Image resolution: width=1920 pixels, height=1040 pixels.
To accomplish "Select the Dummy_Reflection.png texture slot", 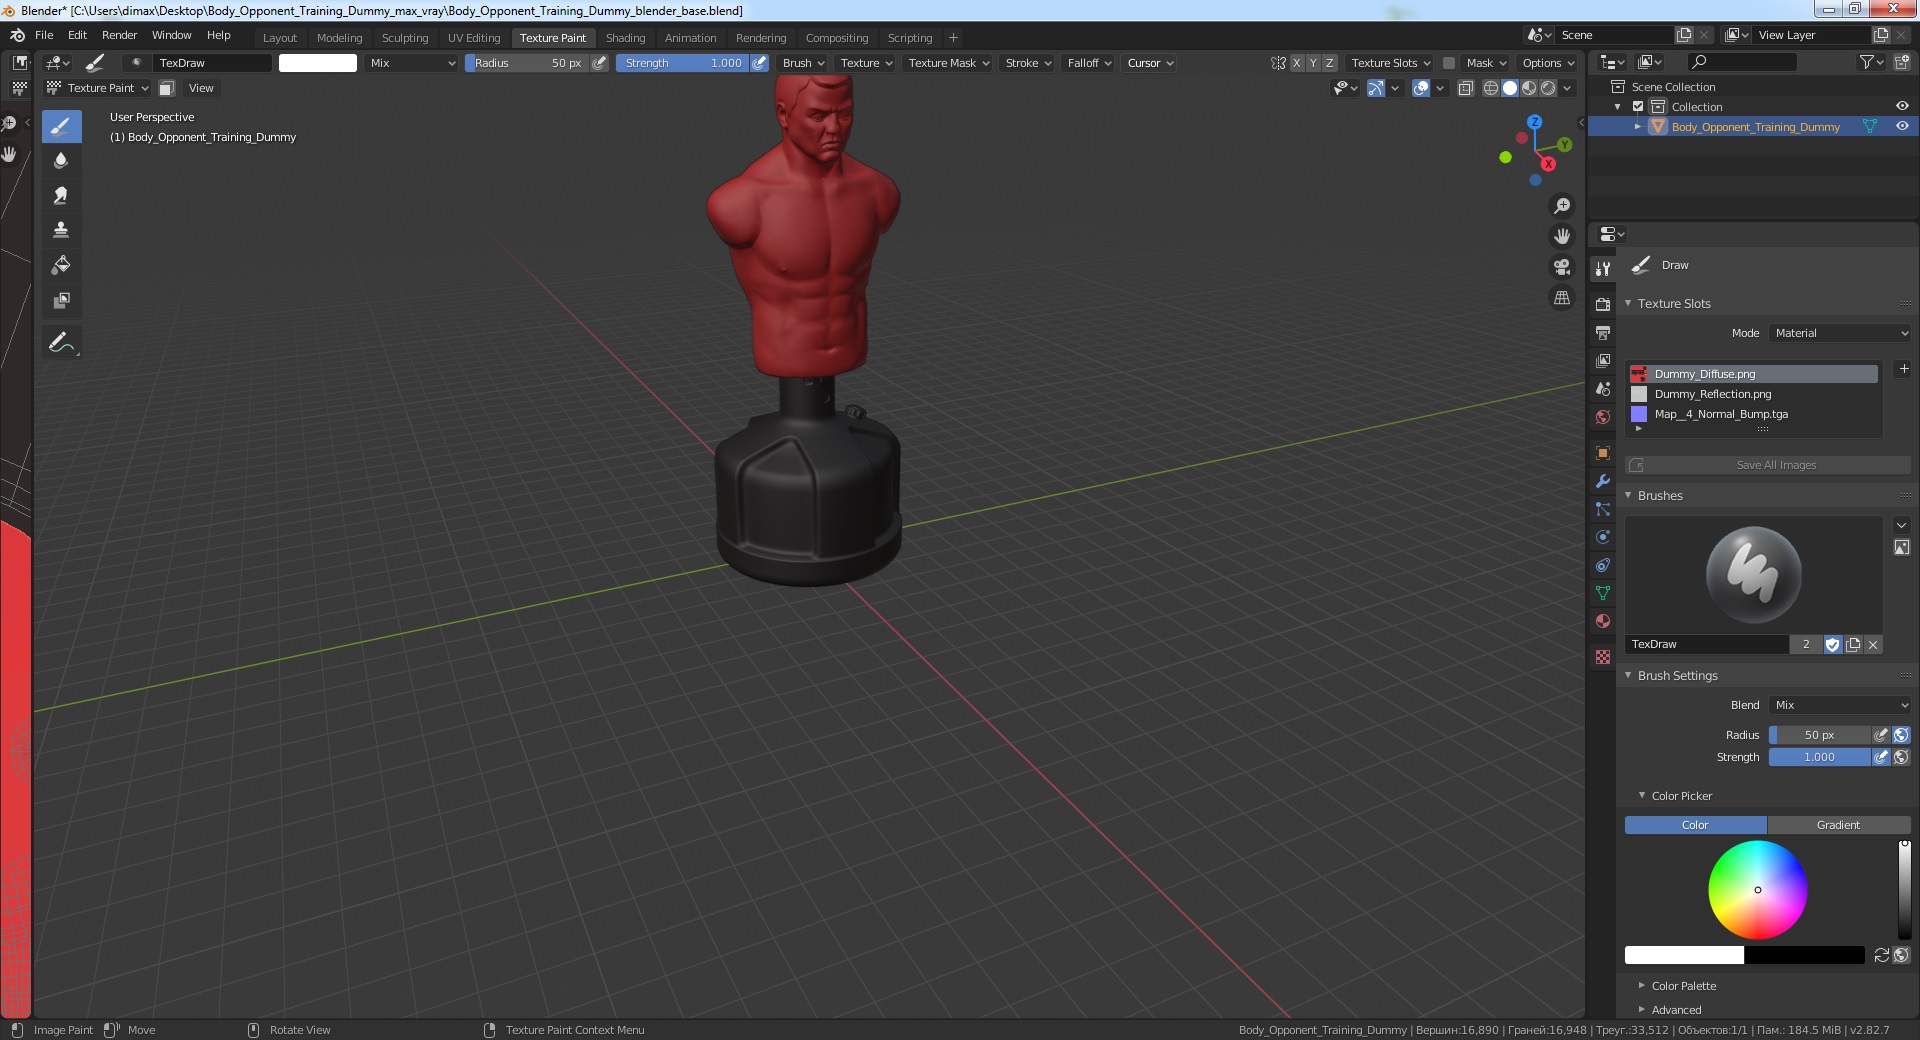I will [x=1753, y=394].
